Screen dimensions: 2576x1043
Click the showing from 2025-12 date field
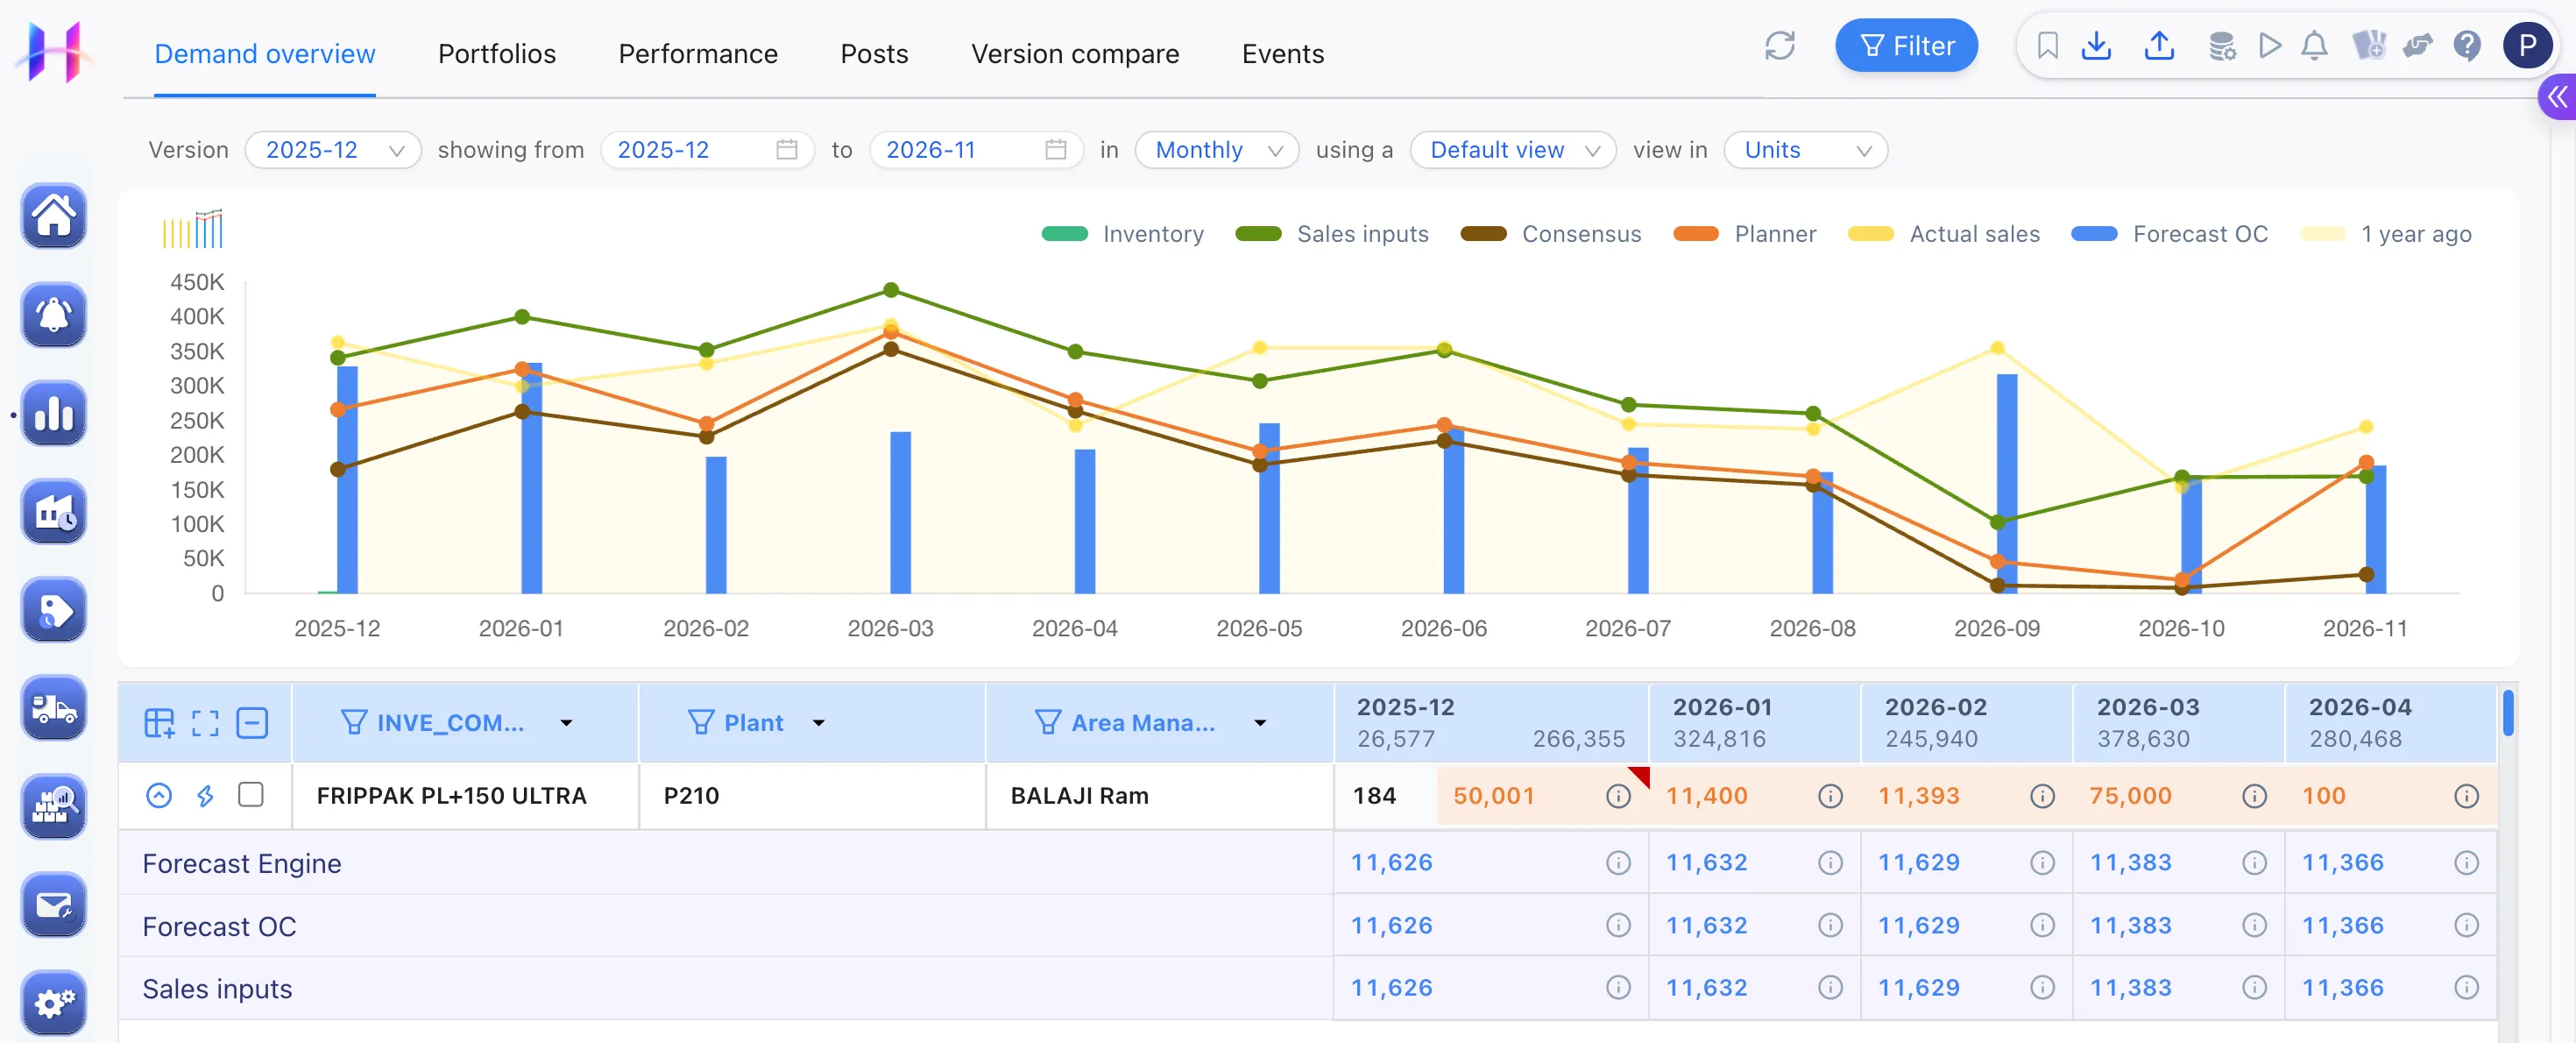coord(707,150)
